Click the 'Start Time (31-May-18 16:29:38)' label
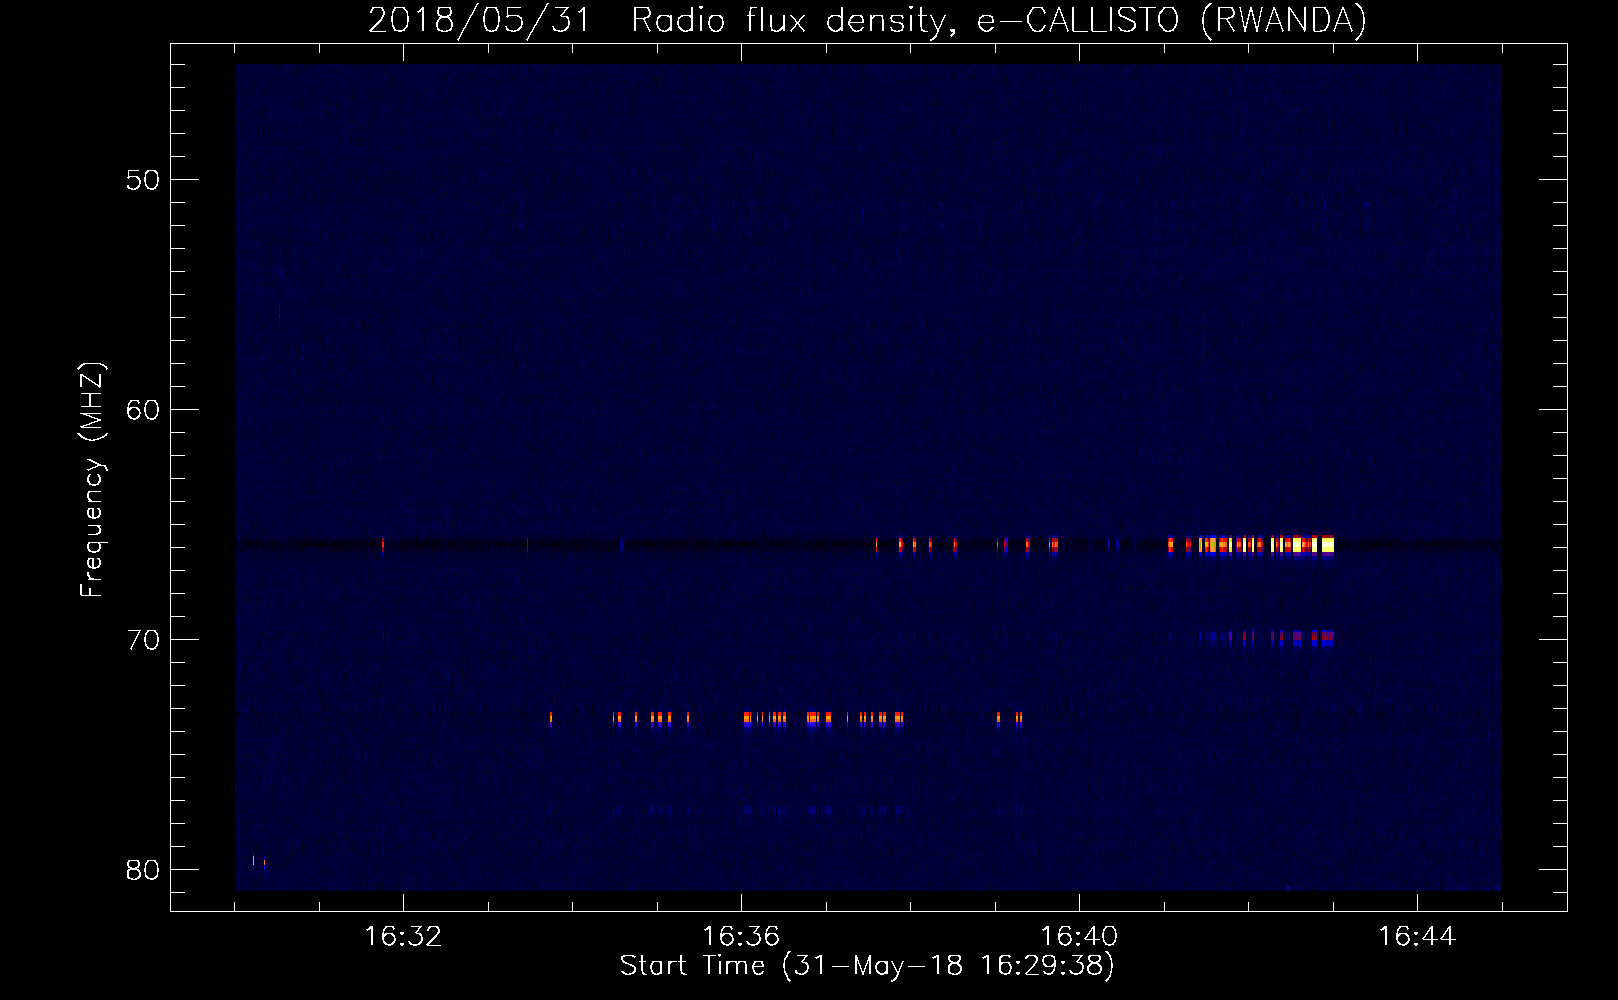1618x1000 pixels. (866, 966)
